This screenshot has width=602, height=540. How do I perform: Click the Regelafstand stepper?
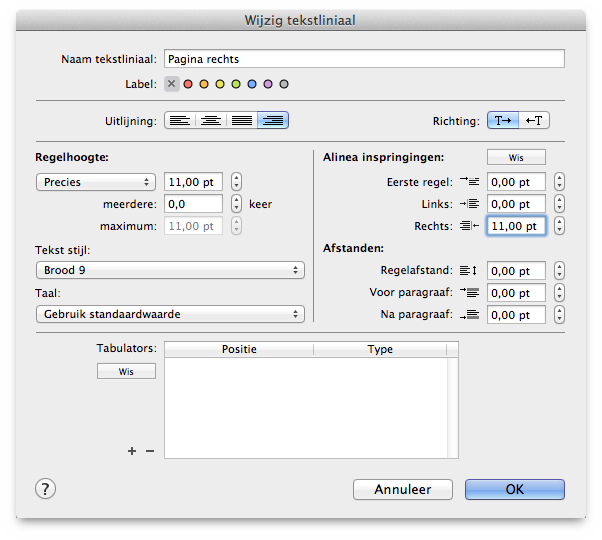coord(559,271)
